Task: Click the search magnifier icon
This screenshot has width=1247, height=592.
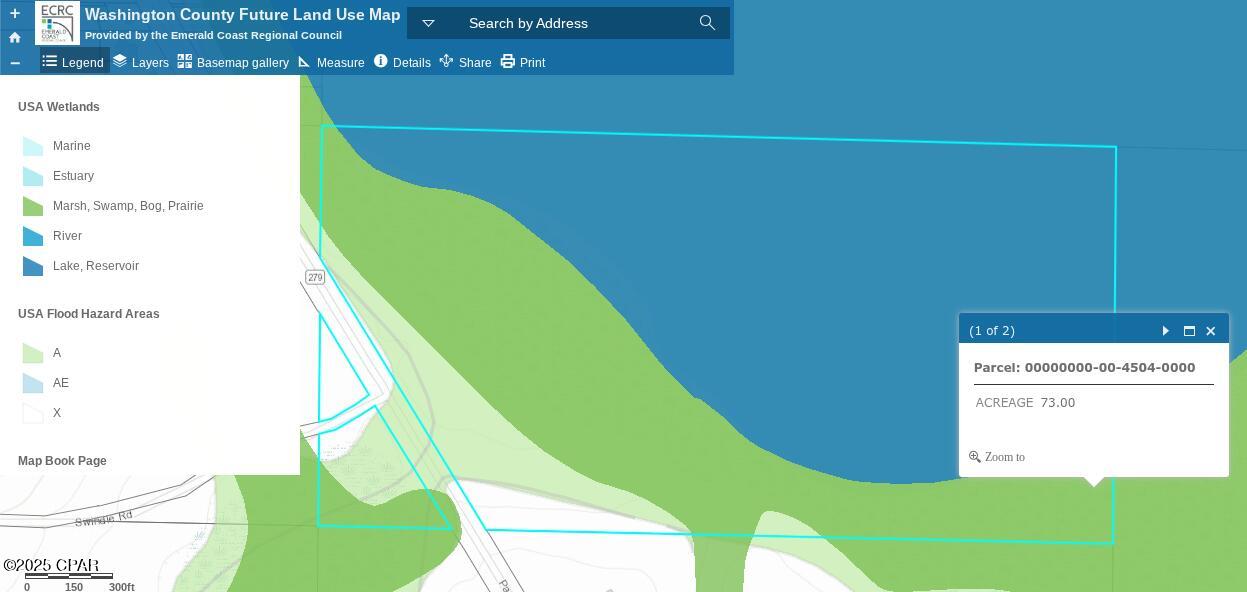Action: point(707,23)
